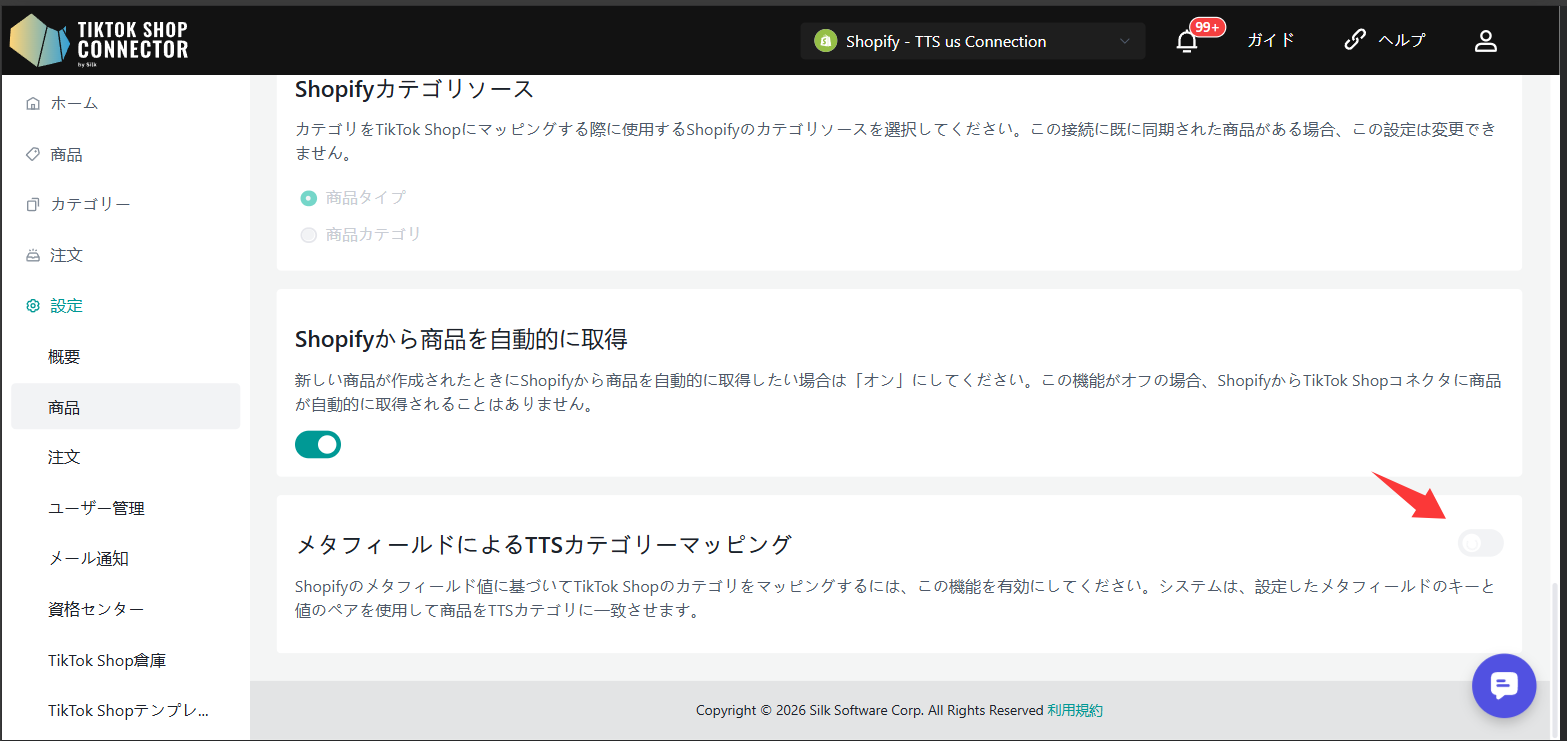Click the ガイド button in header
The image size is (1567, 741).
(1270, 40)
